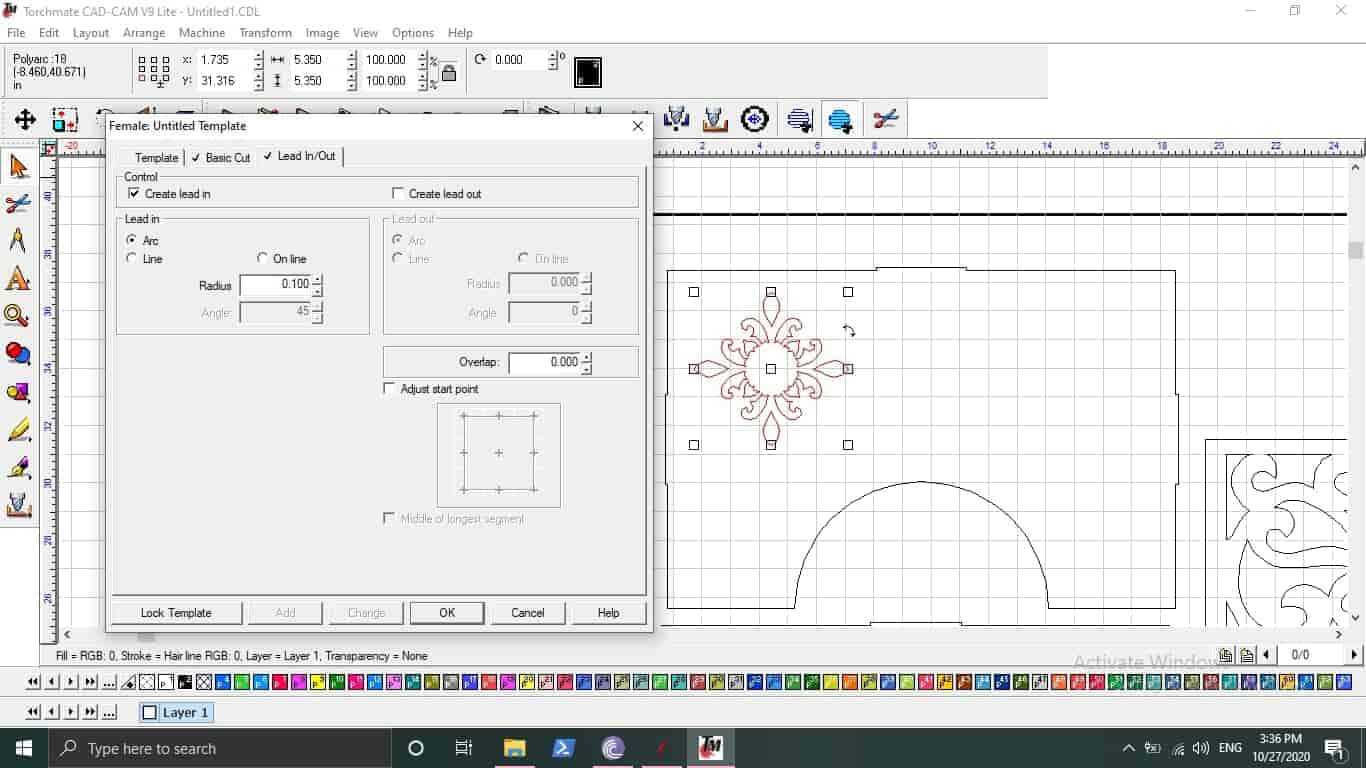This screenshot has width=1366, height=768.
Task: Choose the scissors cut tool in left toolbar
Action: point(18,204)
